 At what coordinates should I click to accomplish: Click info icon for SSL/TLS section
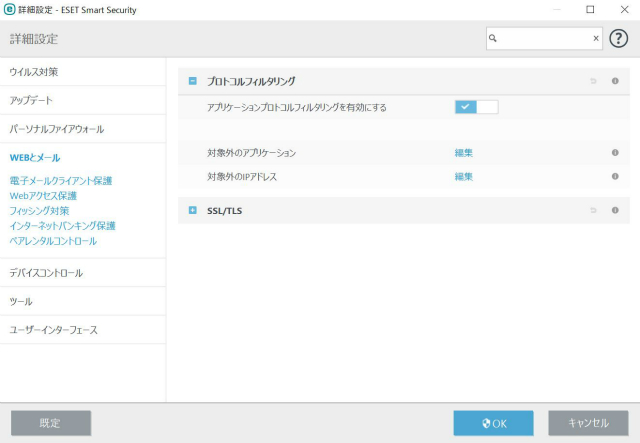tap(615, 210)
